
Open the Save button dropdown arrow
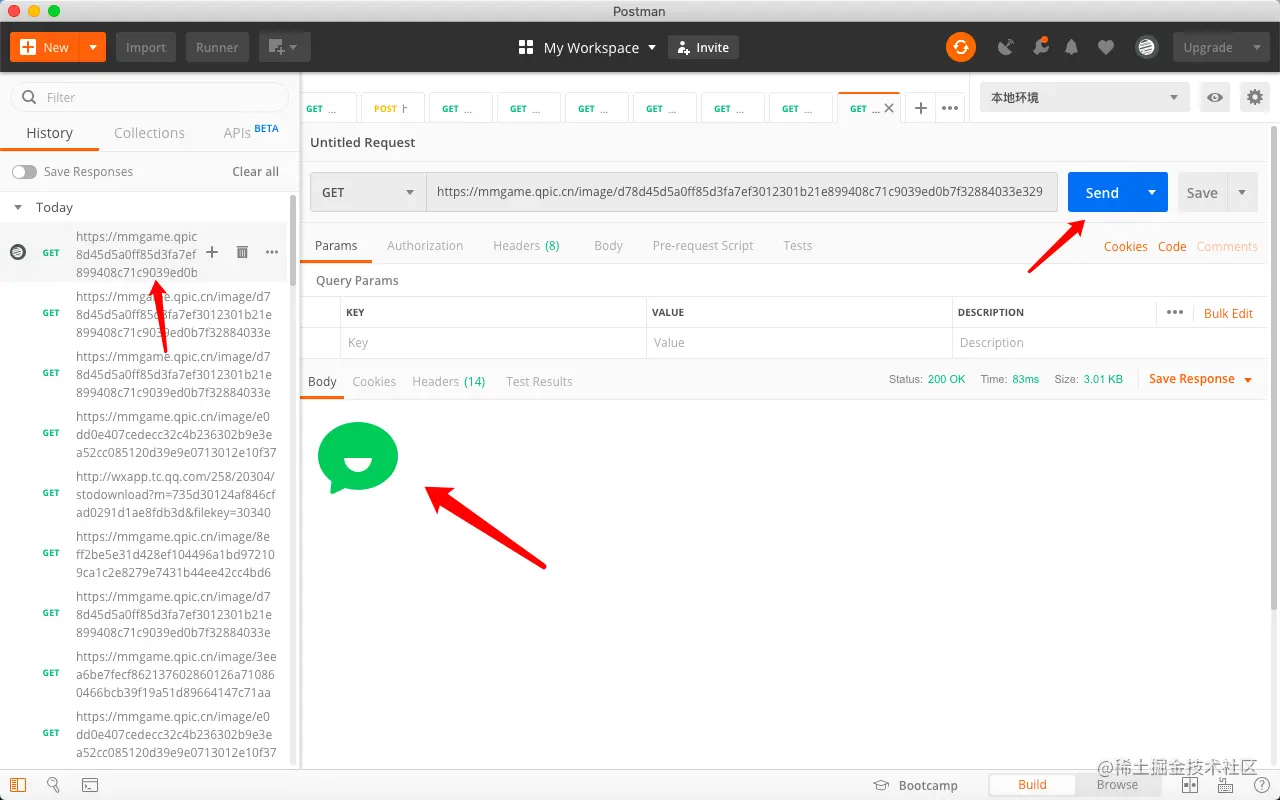(x=1243, y=192)
